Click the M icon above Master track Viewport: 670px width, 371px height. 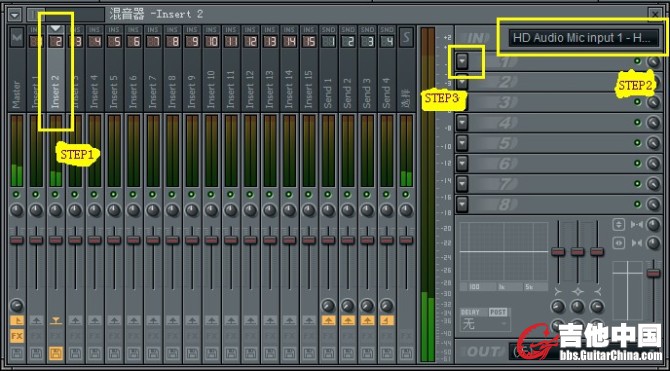point(17,38)
